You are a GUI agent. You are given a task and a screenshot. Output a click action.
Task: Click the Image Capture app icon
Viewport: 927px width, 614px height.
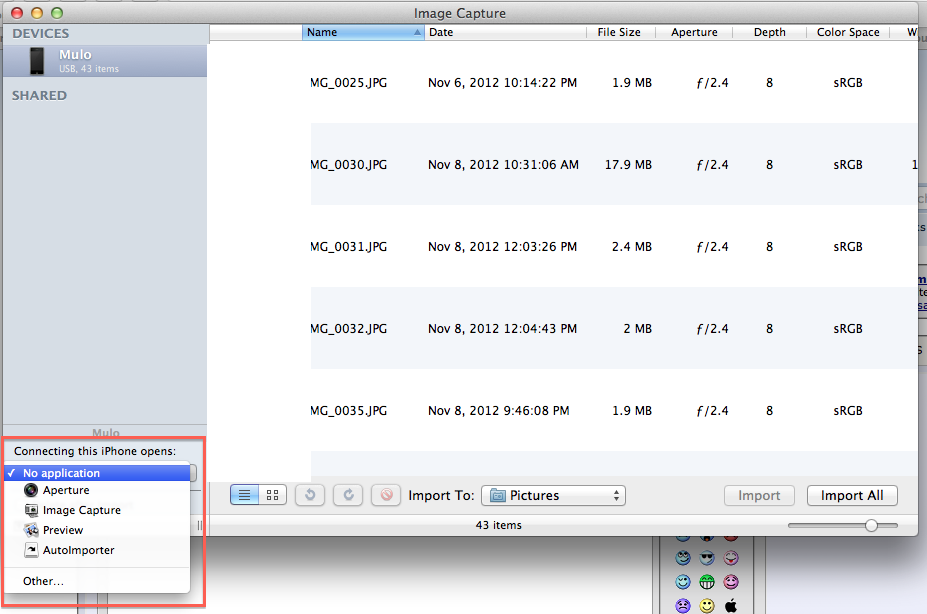[31, 510]
